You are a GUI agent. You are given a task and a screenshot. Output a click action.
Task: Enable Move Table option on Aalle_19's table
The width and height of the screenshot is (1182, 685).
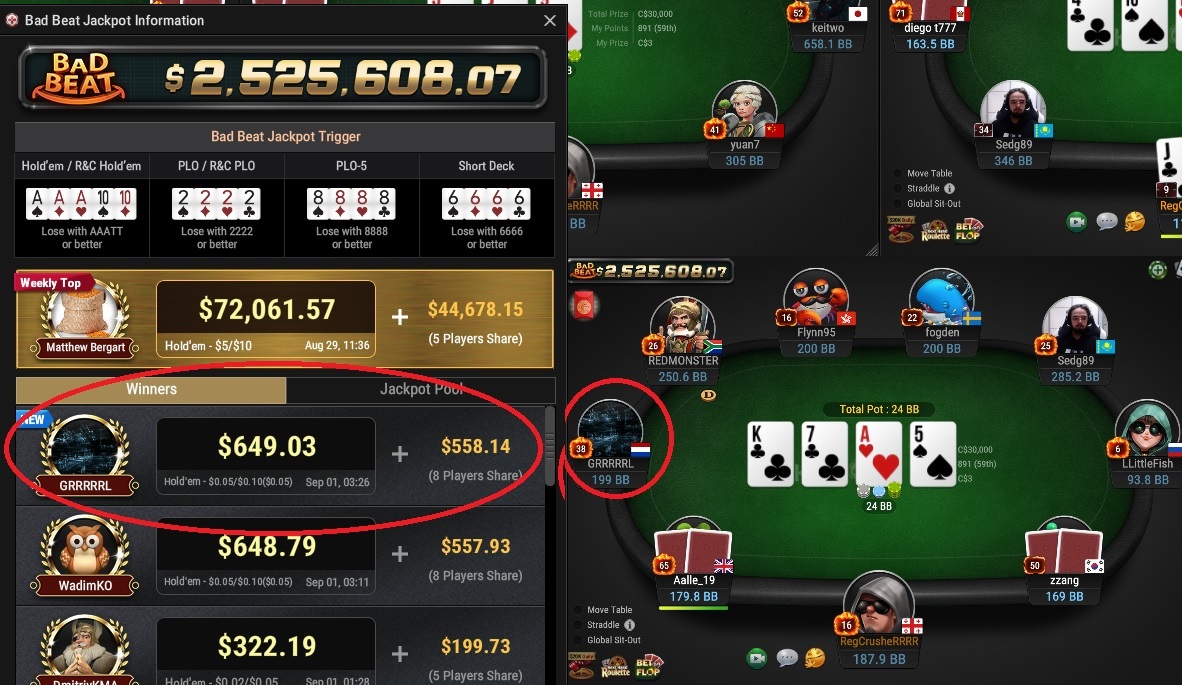click(x=603, y=610)
